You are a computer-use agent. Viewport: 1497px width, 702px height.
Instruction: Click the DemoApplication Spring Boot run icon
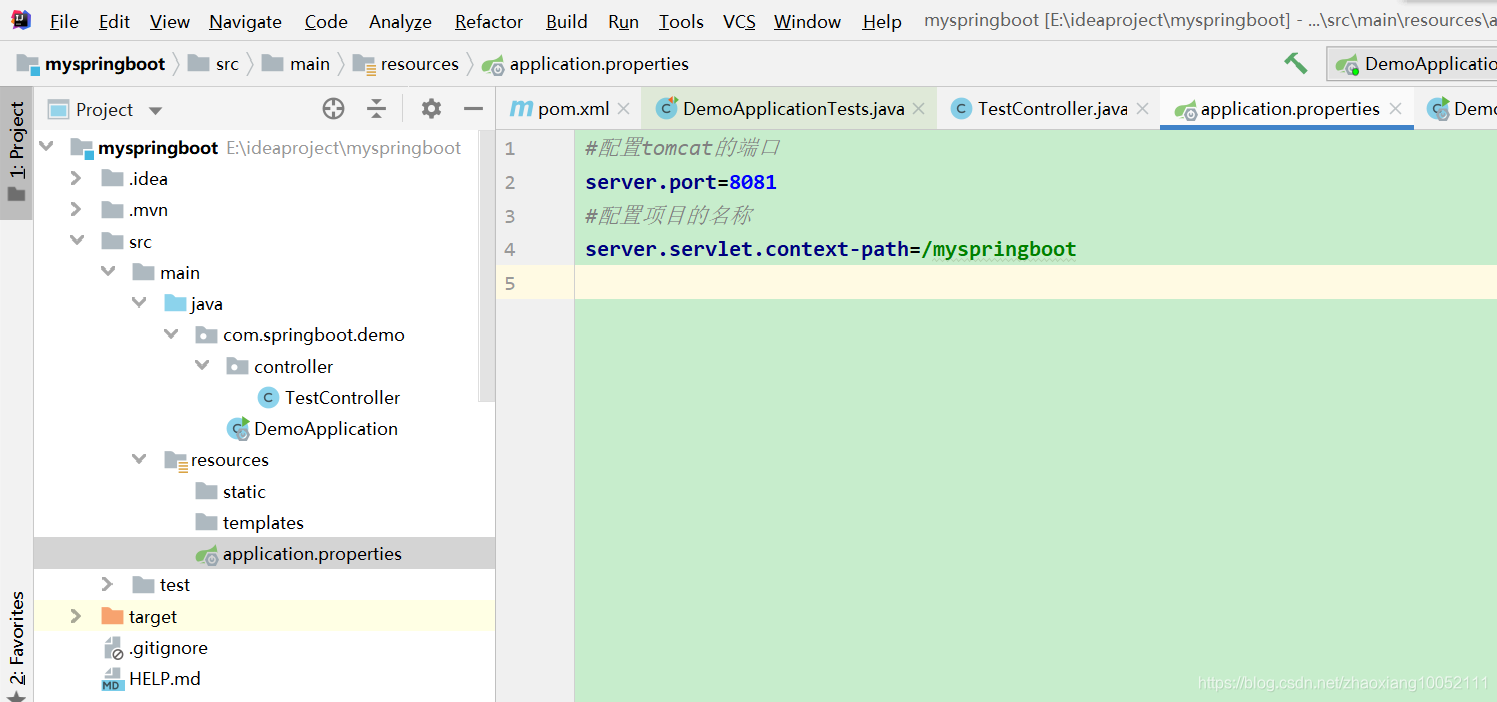[238, 428]
